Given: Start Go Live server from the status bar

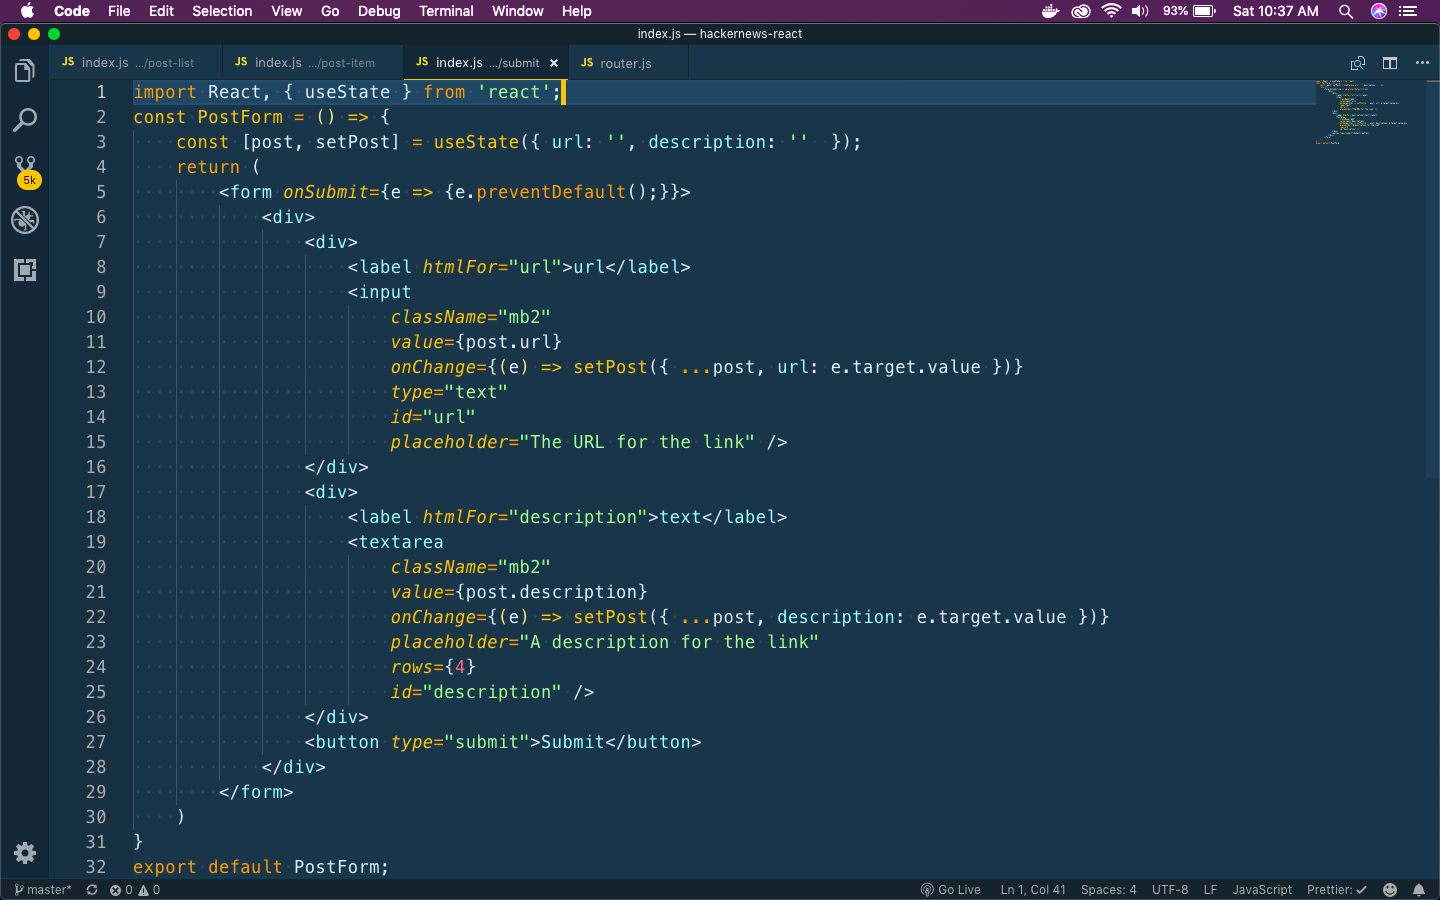Looking at the screenshot, I should 951,890.
